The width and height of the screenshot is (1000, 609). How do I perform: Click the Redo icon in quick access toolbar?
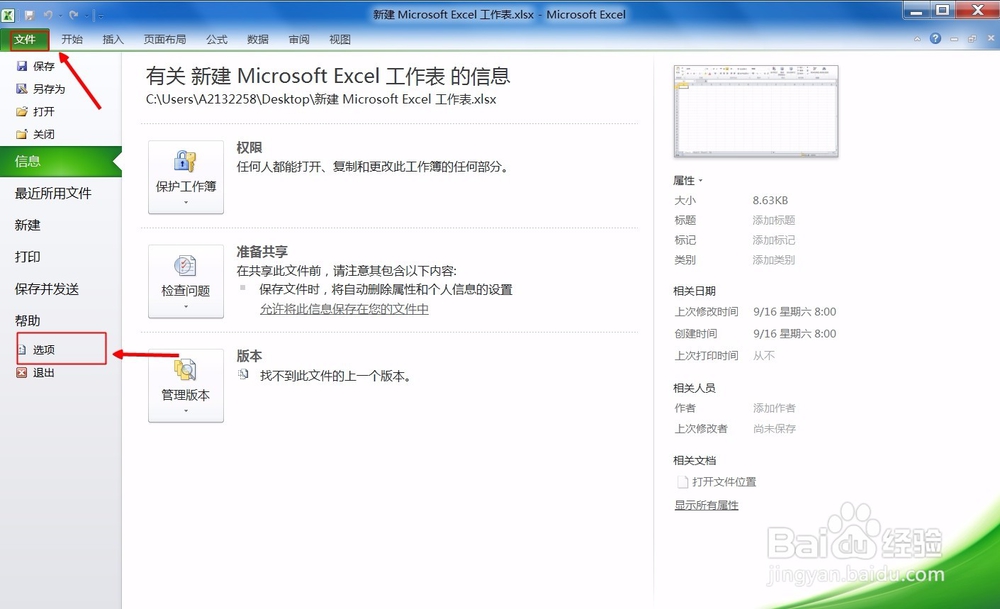point(73,15)
